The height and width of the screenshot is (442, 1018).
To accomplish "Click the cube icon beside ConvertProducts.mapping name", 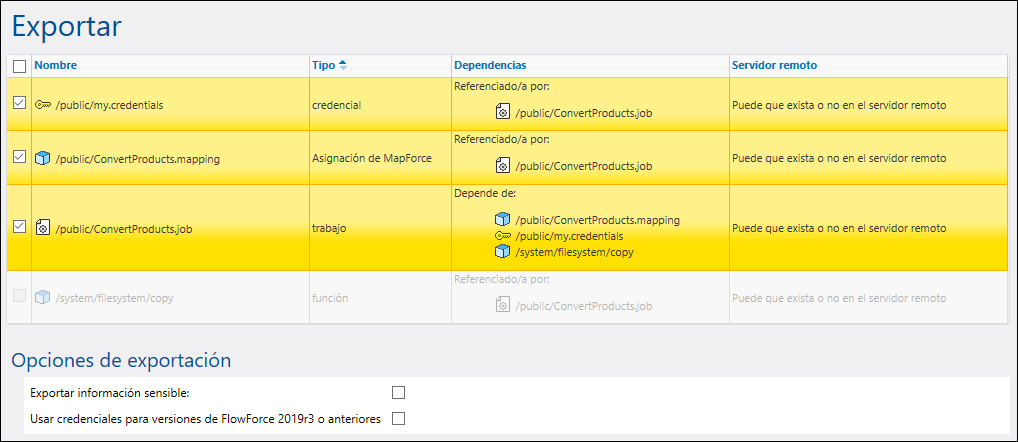I will point(43,158).
